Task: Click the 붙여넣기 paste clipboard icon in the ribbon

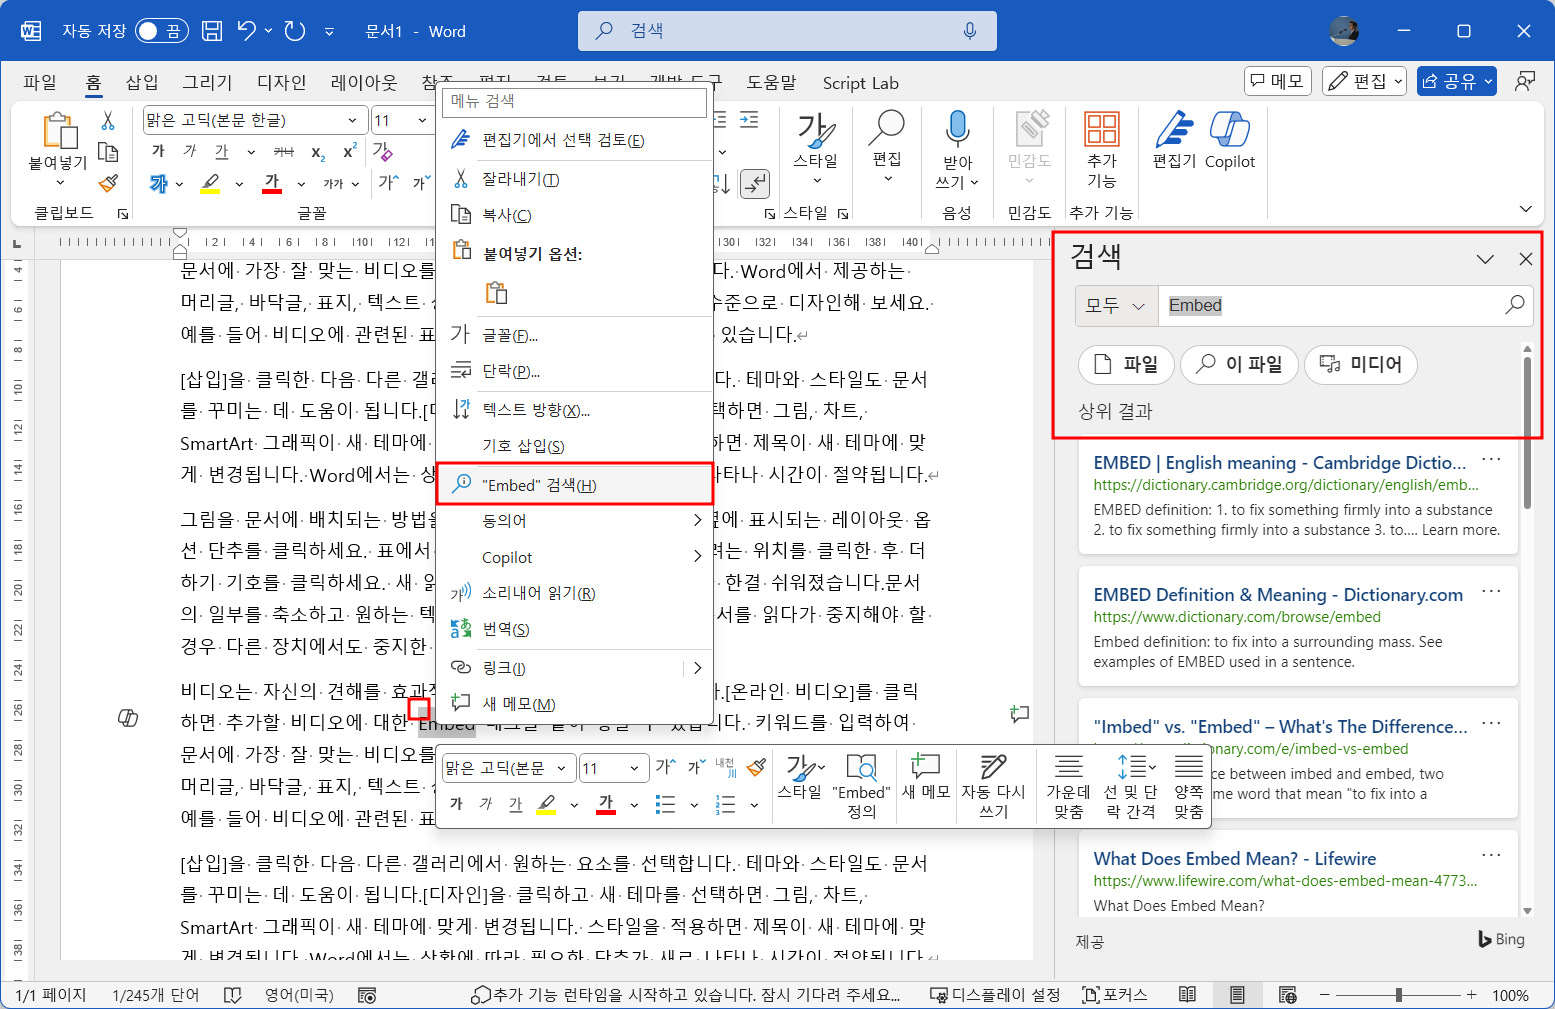Action: click(x=59, y=130)
